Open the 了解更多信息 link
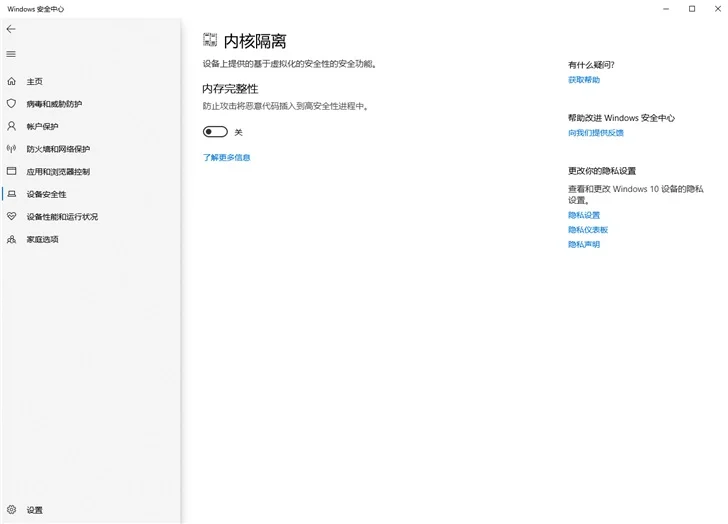728x524 pixels. pyautogui.click(x=227, y=157)
